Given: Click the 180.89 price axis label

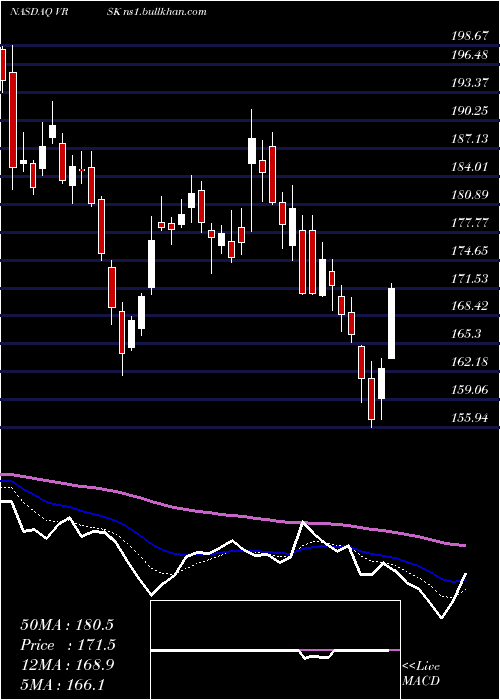Looking at the screenshot, I should [470, 195].
